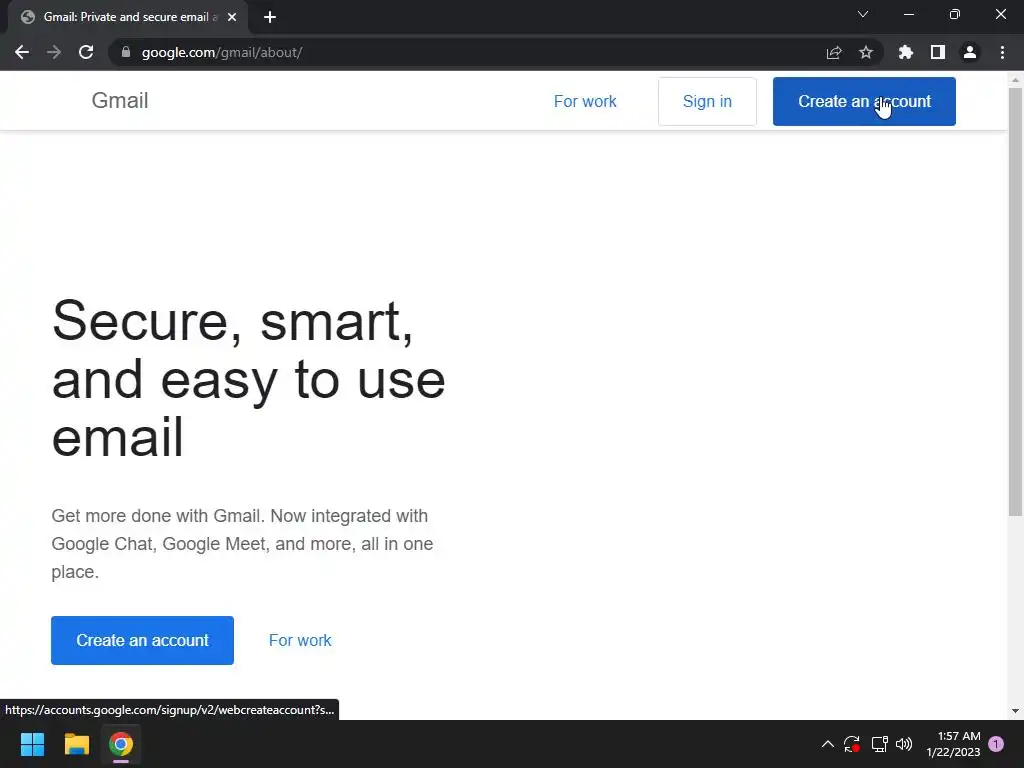The image size is (1024, 768).
Task: Click header Create an account button
Action: click(x=864, y=101)
